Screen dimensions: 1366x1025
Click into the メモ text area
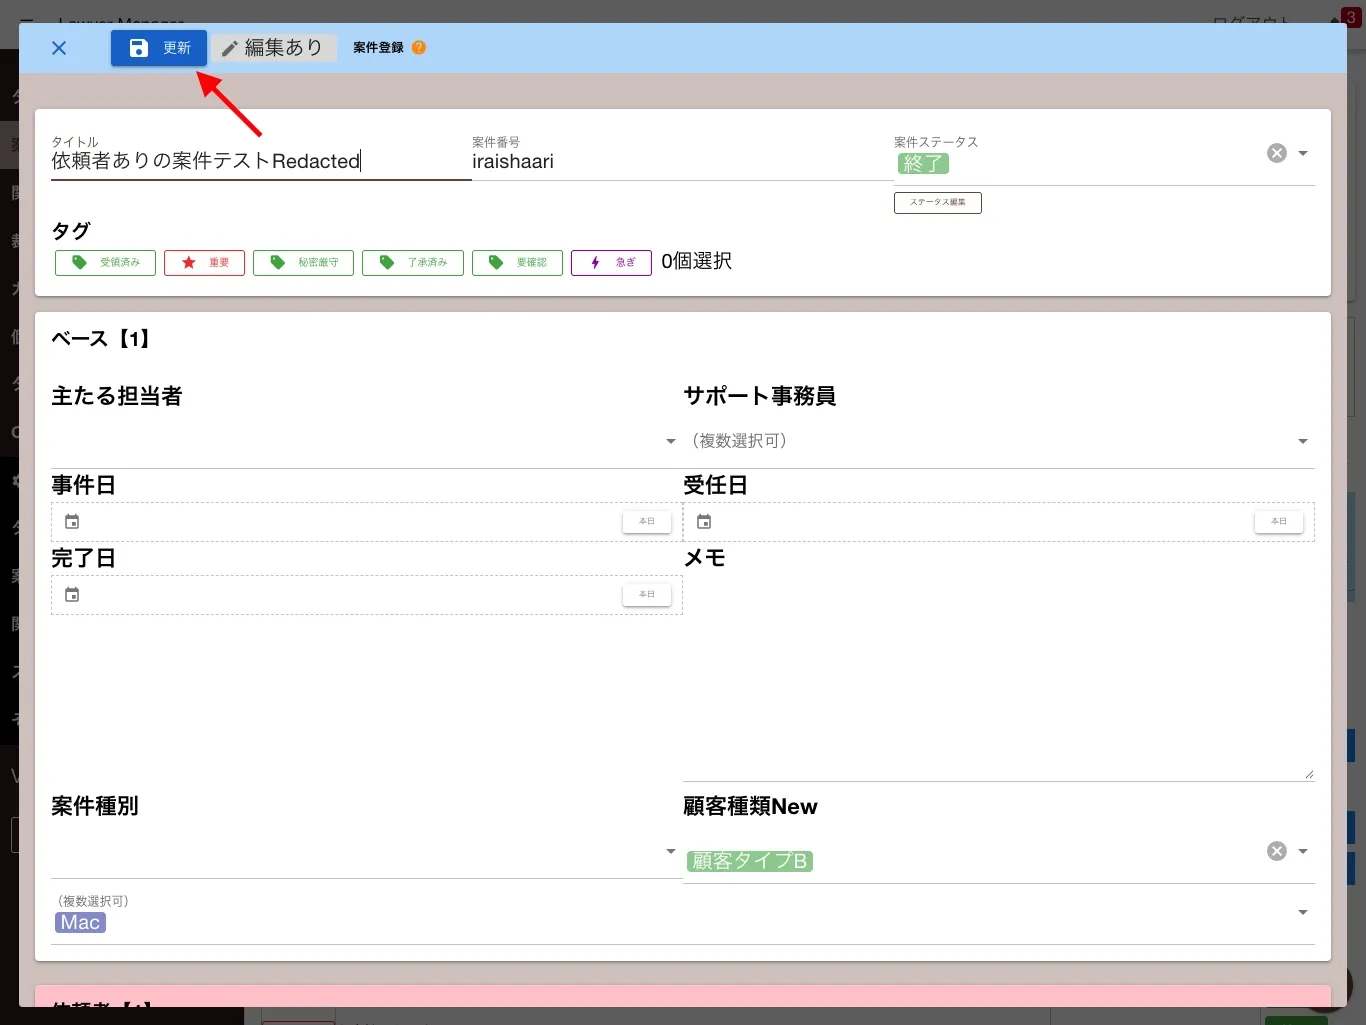coord(998,677)
